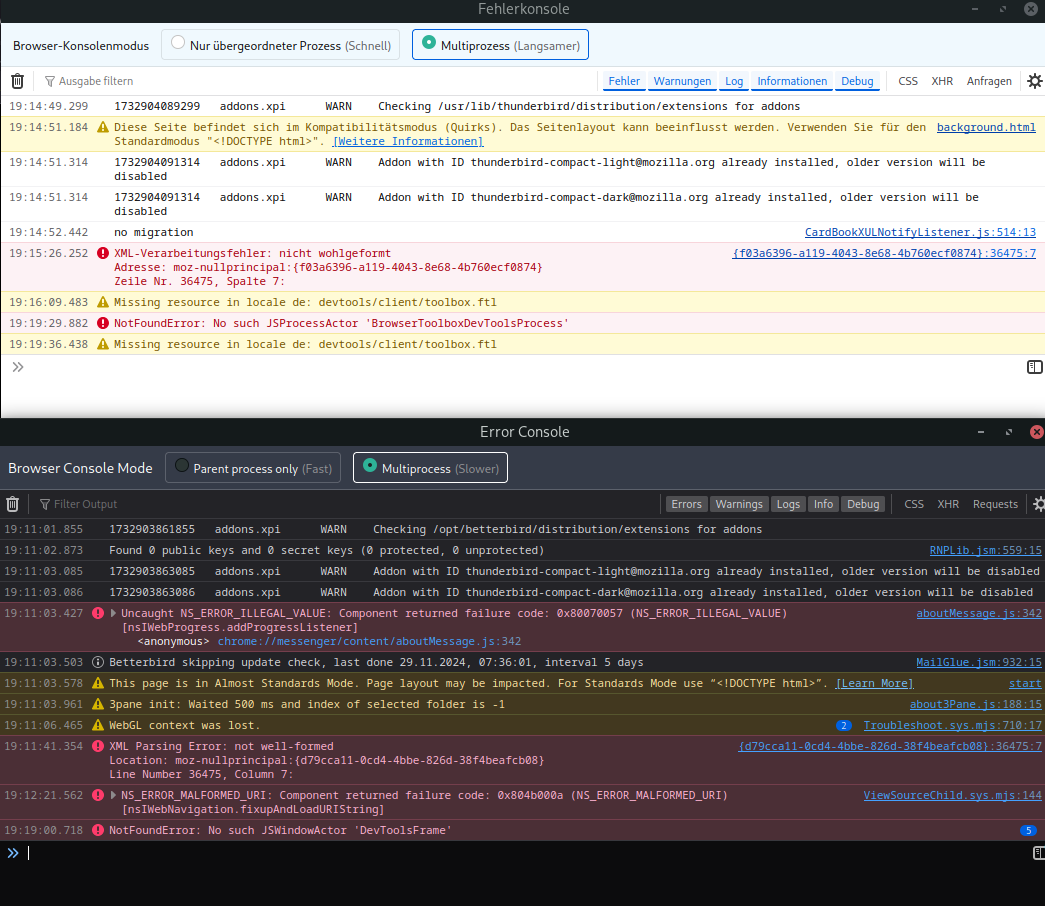Toggle the 'Warnungen' filter in Fehlerkonsole
The image size is (1045, 906).
pyautogui.click(x=682, y=81)
